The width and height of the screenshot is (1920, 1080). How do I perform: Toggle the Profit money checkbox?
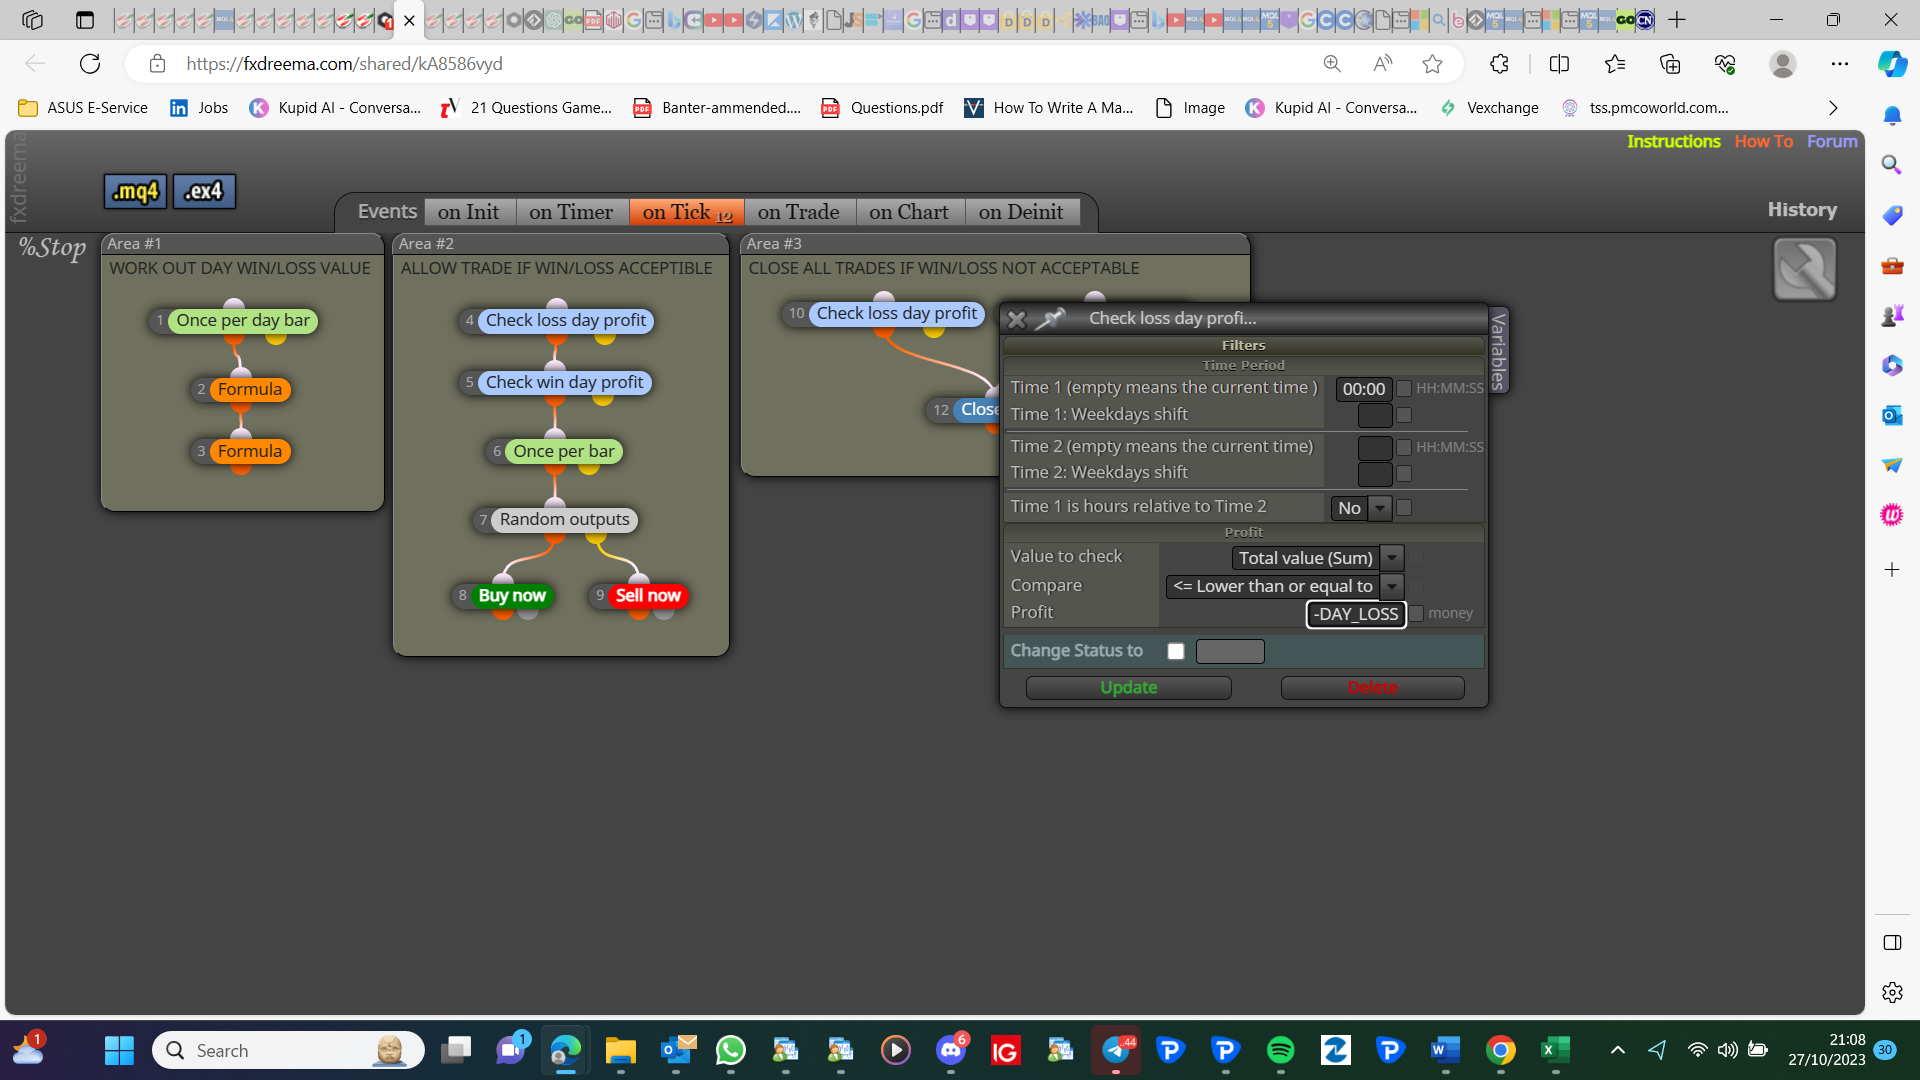[1416, 613]
